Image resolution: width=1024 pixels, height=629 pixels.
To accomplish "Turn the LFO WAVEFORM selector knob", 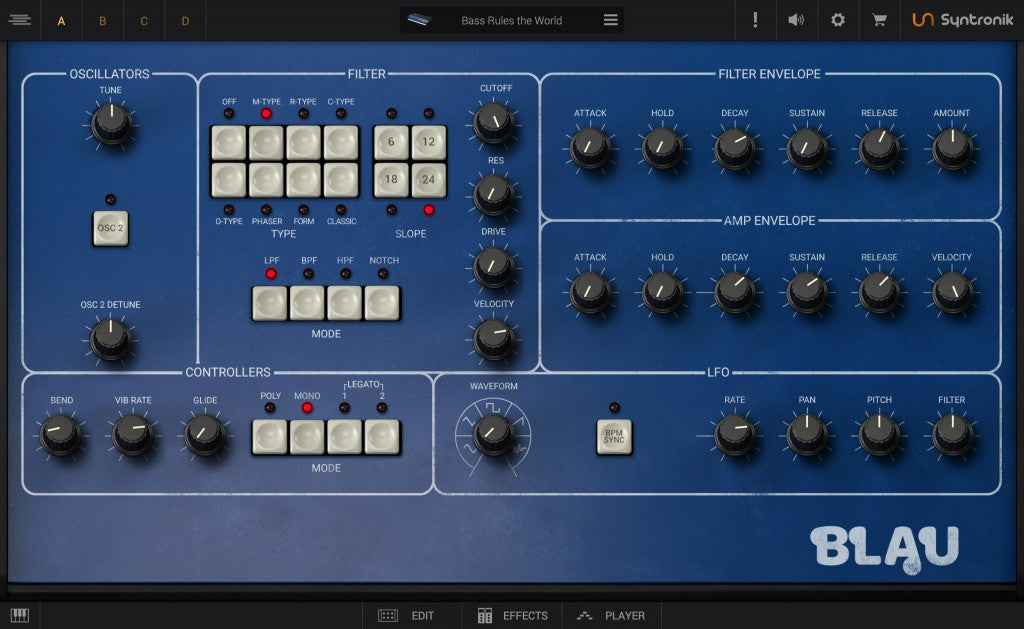I will pos(492,434).
